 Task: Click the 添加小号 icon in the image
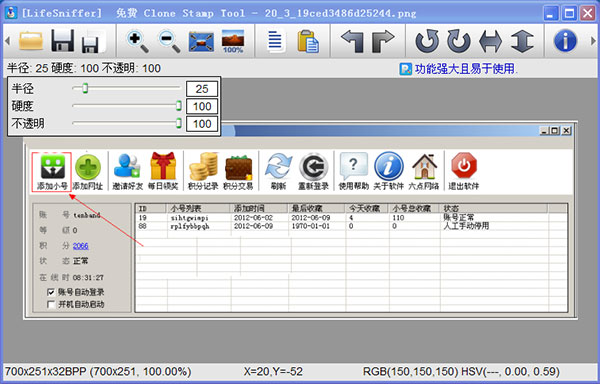coord(52,172)
